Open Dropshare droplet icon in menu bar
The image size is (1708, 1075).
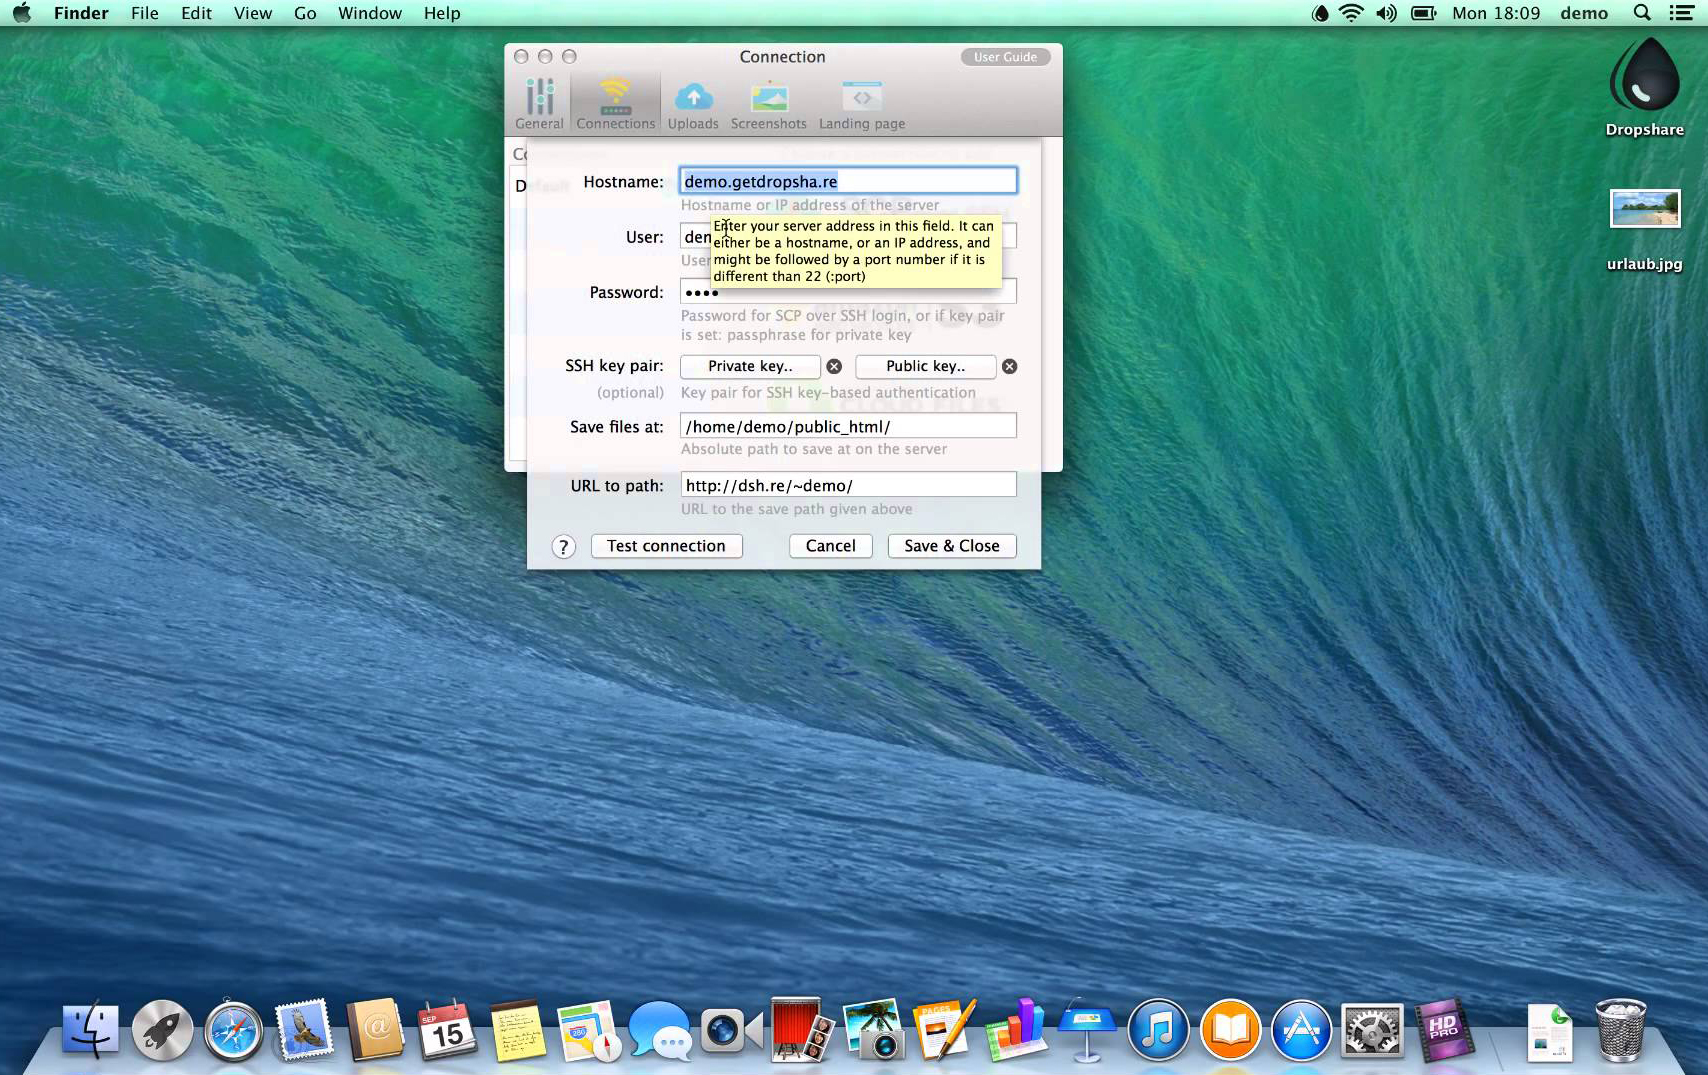point(1320,13)
